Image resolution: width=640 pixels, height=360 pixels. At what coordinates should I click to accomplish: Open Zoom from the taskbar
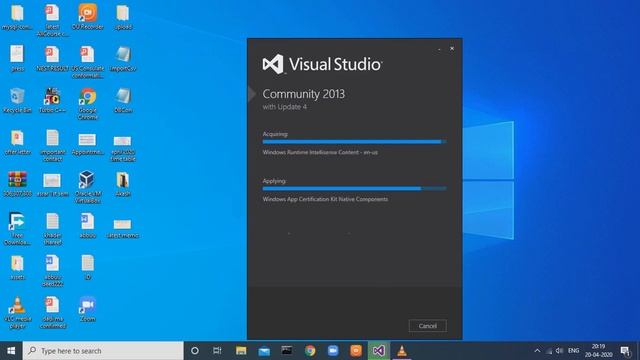[333, 351]
